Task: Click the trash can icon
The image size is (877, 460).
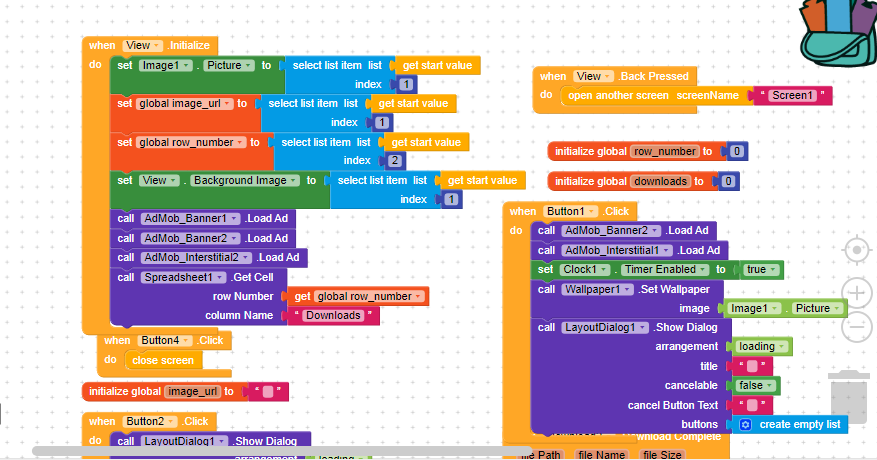Action: 848,397
